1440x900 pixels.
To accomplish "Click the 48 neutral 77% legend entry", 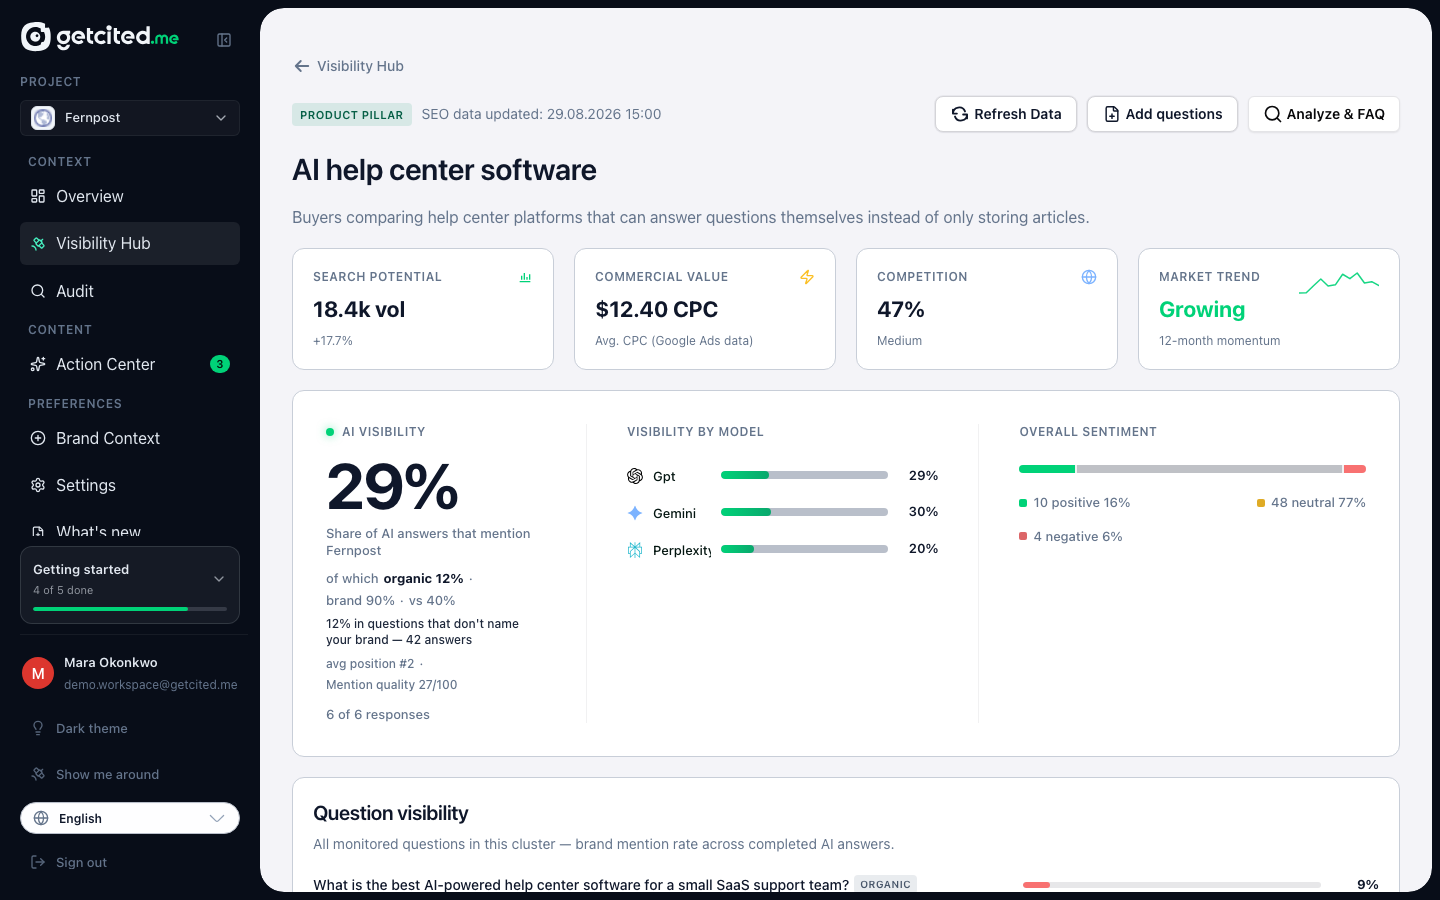I will [1311, 503].
